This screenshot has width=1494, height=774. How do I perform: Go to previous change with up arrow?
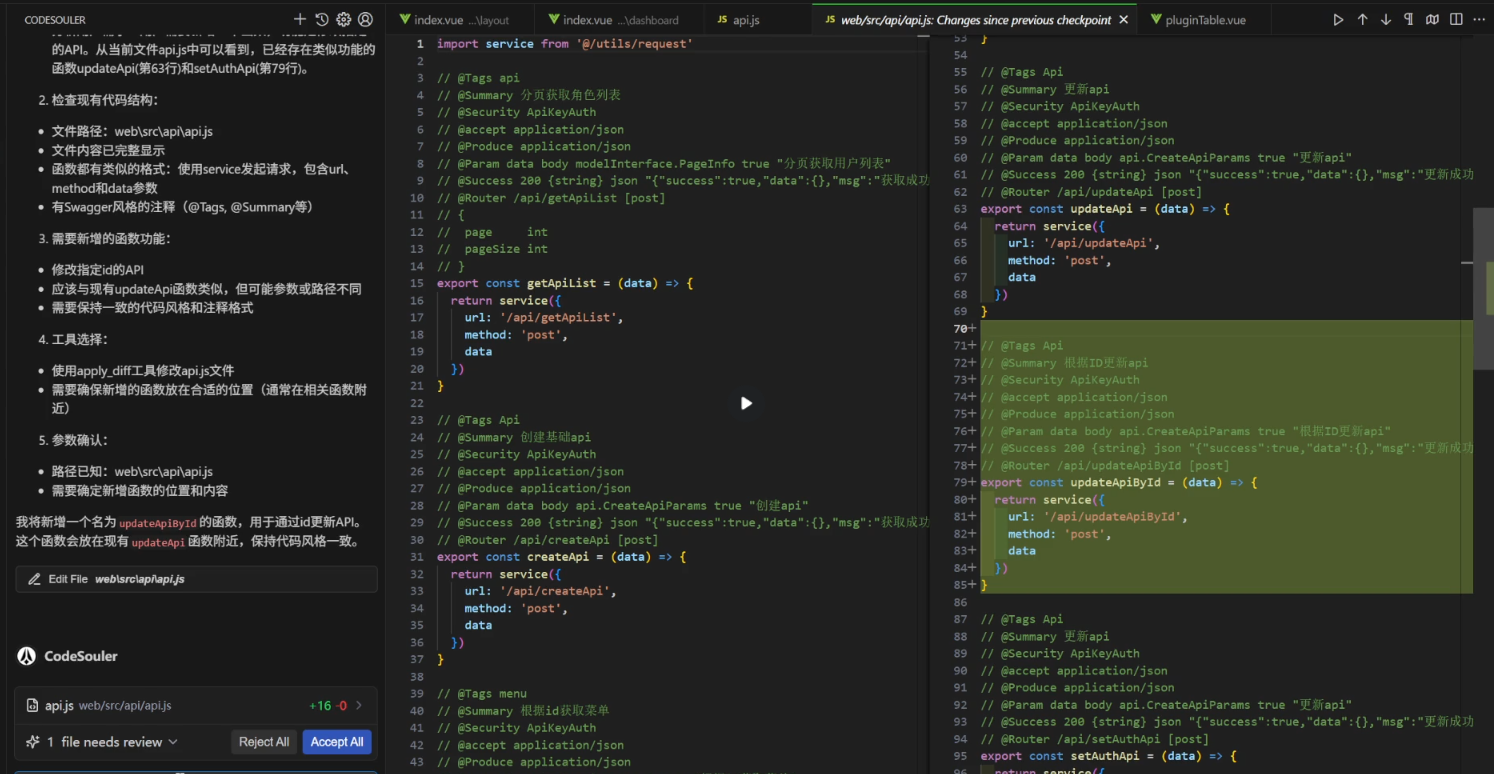(1362, 20)
